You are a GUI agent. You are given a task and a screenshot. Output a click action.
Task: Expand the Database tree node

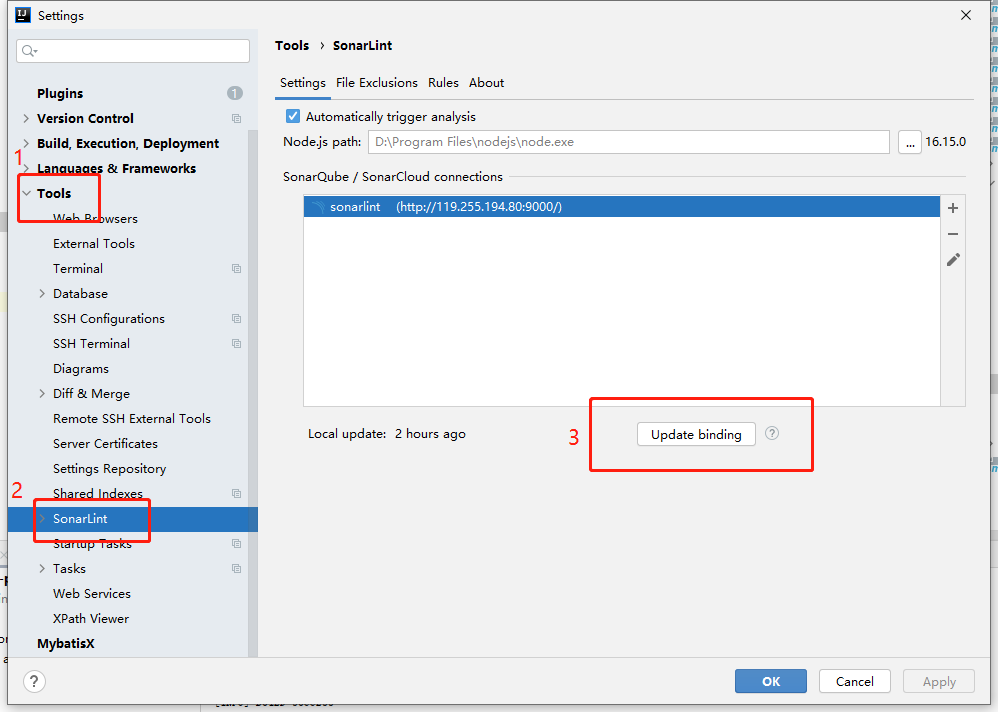42,294
